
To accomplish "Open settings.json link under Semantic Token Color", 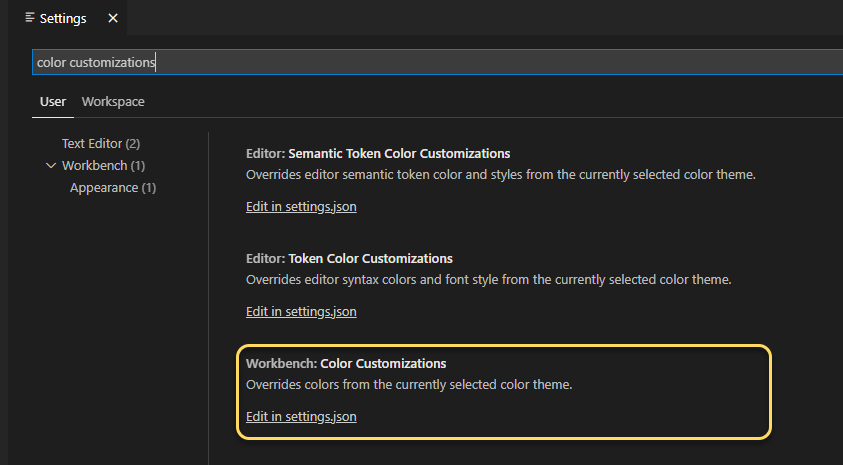I will click(x=301, y=207).
